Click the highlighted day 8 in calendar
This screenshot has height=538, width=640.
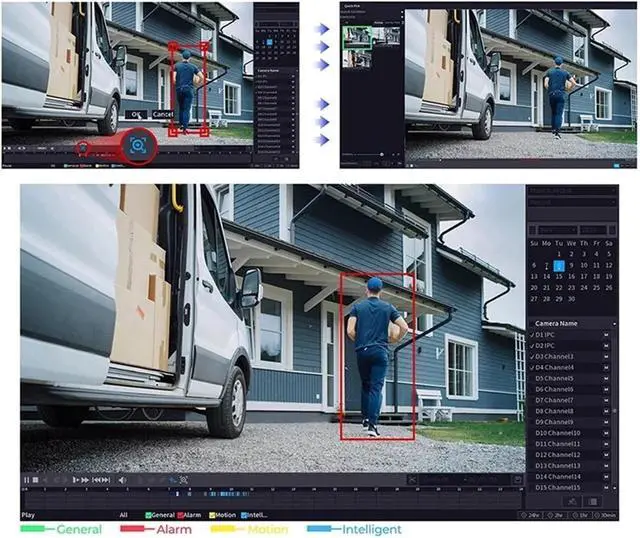coord(559,266)
